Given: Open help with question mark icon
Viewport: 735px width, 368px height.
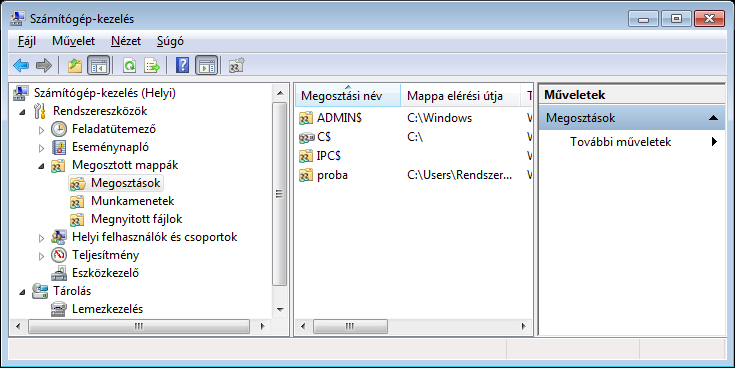Looking at the screenshot, I should click(182, 66).
